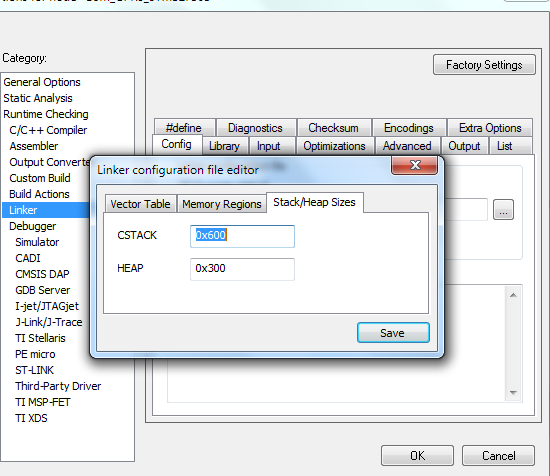The height and width of the screenshot is (476, 550).
Task: Select Build Actions category
Action: (39, 194)
